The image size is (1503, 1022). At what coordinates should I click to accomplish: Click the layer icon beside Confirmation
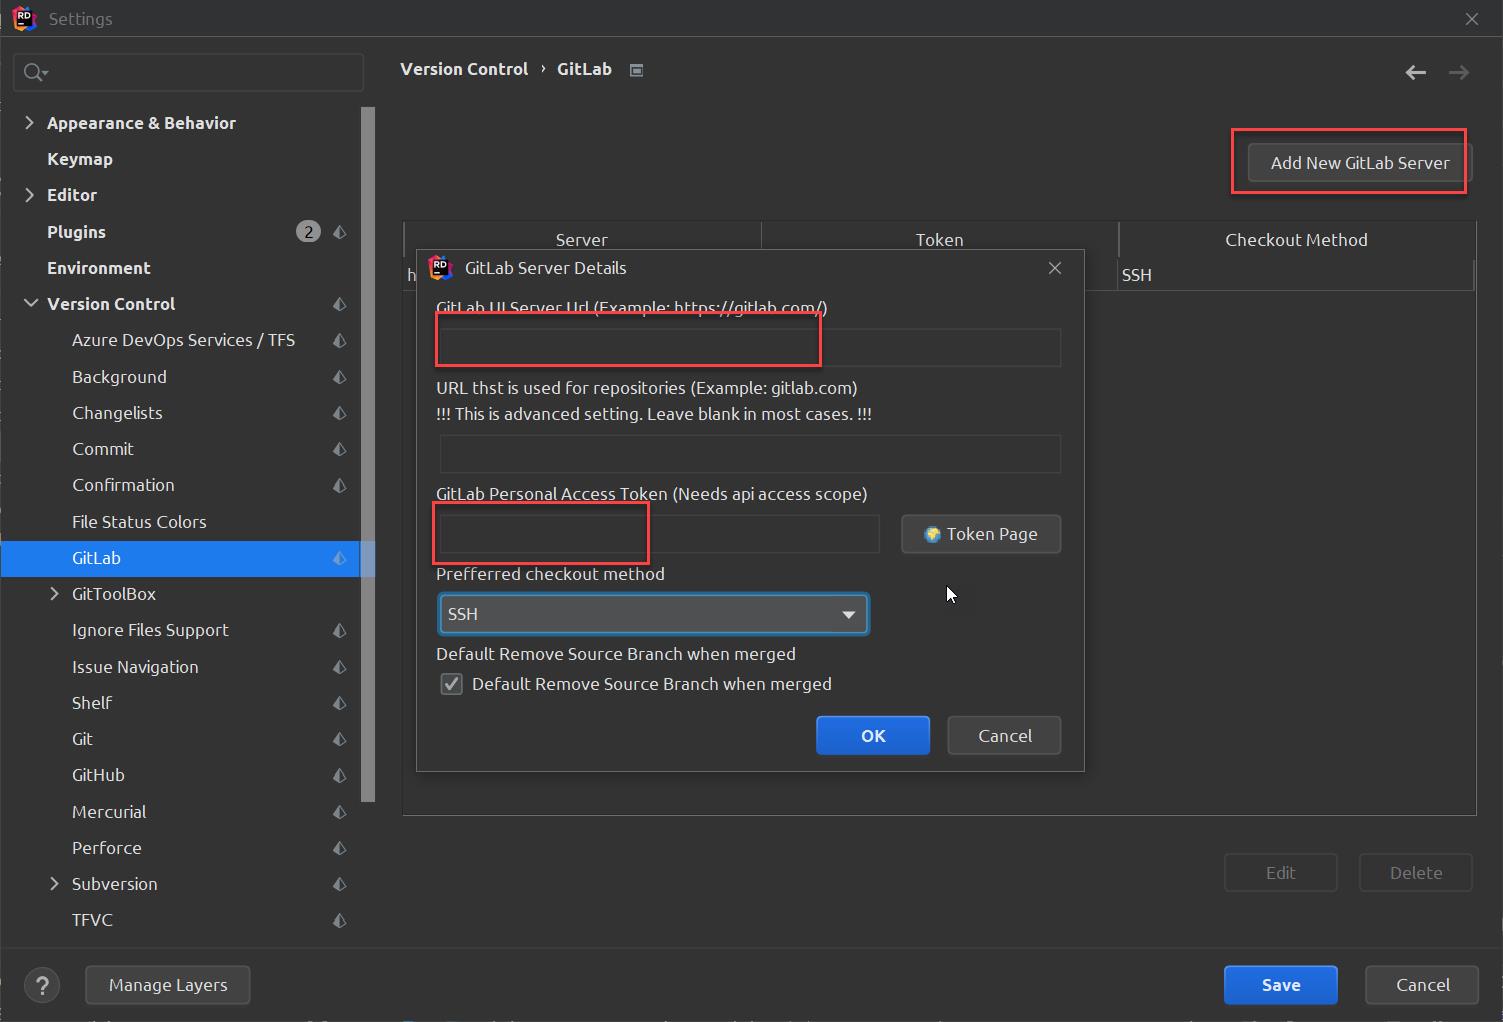coord(340,485)
